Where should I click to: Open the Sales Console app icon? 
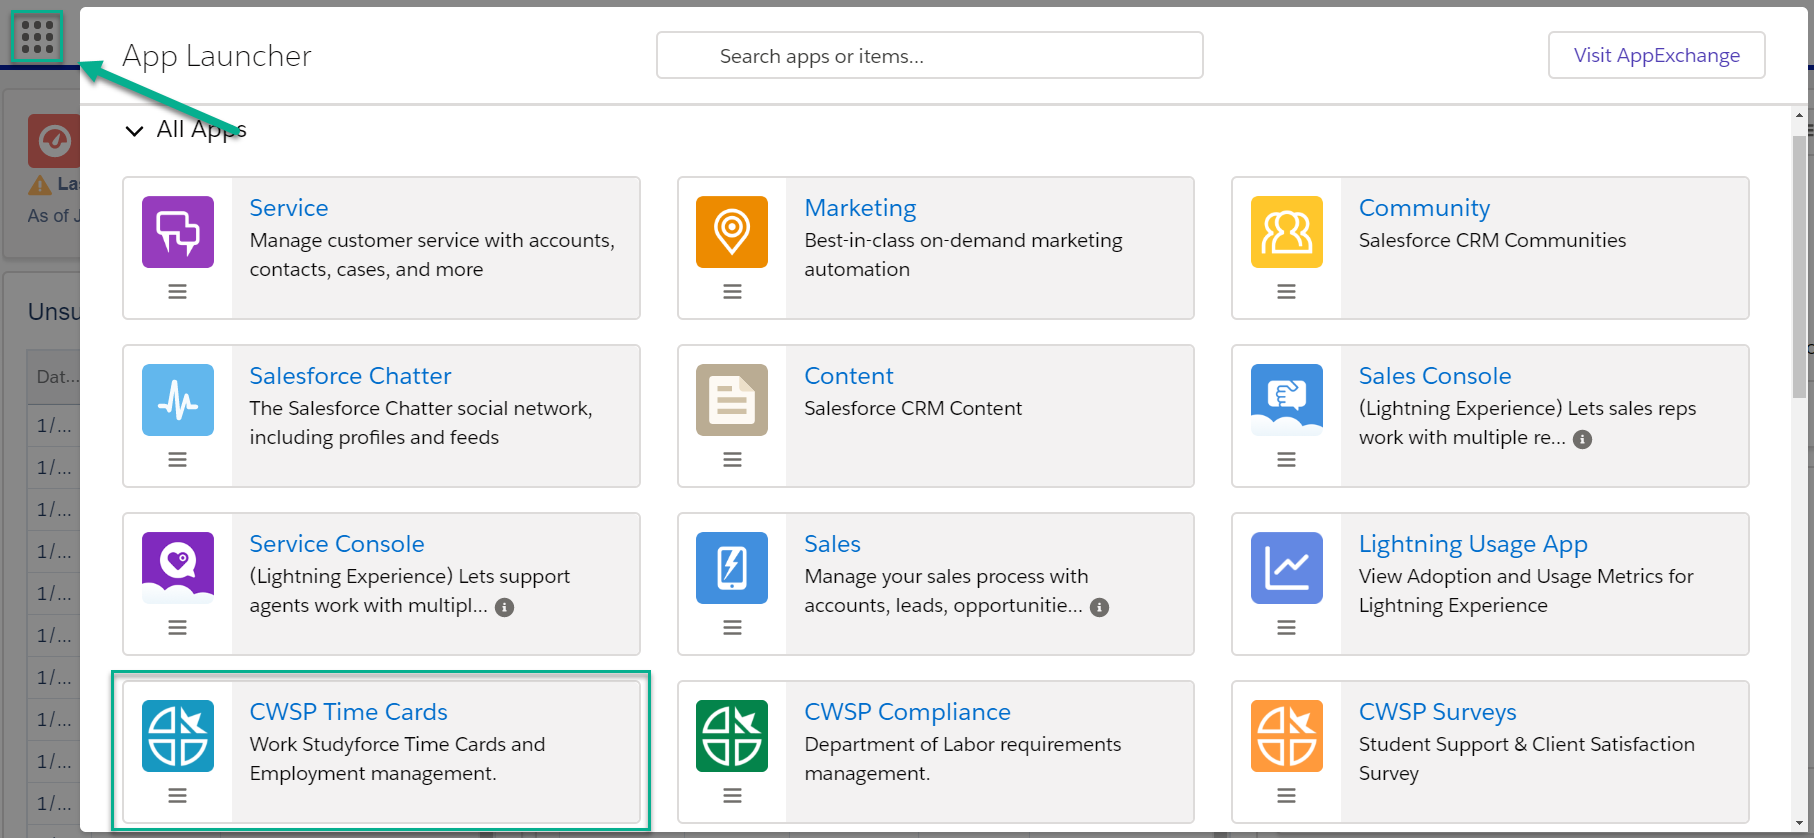[1287, 400]
